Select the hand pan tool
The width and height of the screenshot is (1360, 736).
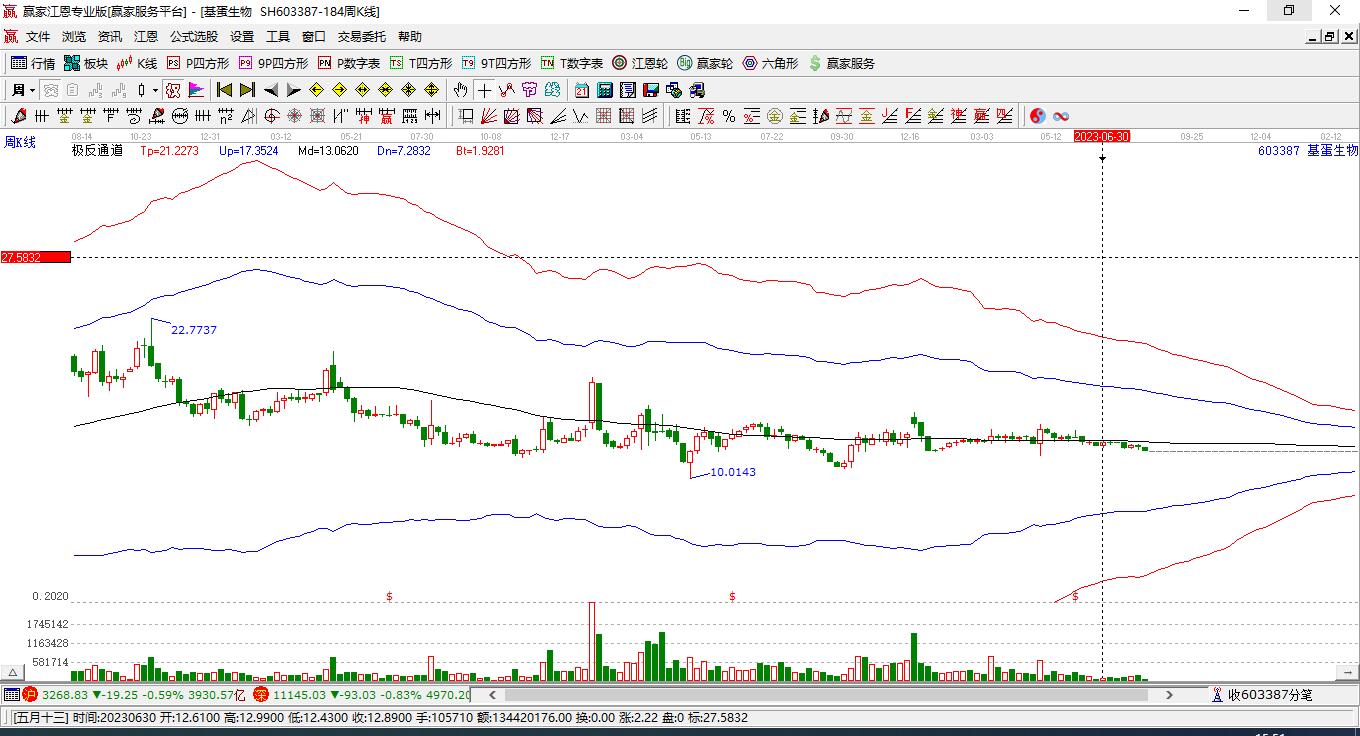460,90
